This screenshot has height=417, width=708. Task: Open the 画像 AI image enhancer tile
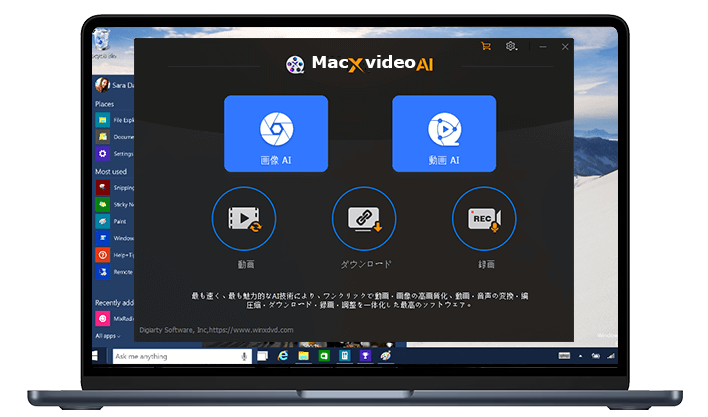pos(276,134)
